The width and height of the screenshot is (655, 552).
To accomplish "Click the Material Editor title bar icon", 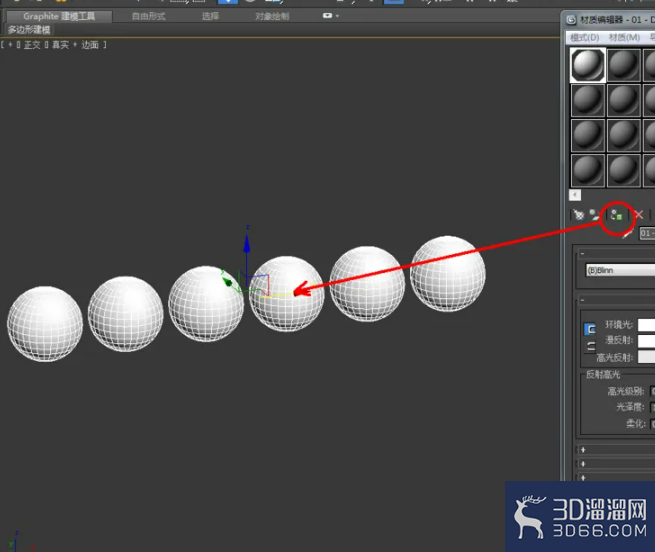I will 571,20.
